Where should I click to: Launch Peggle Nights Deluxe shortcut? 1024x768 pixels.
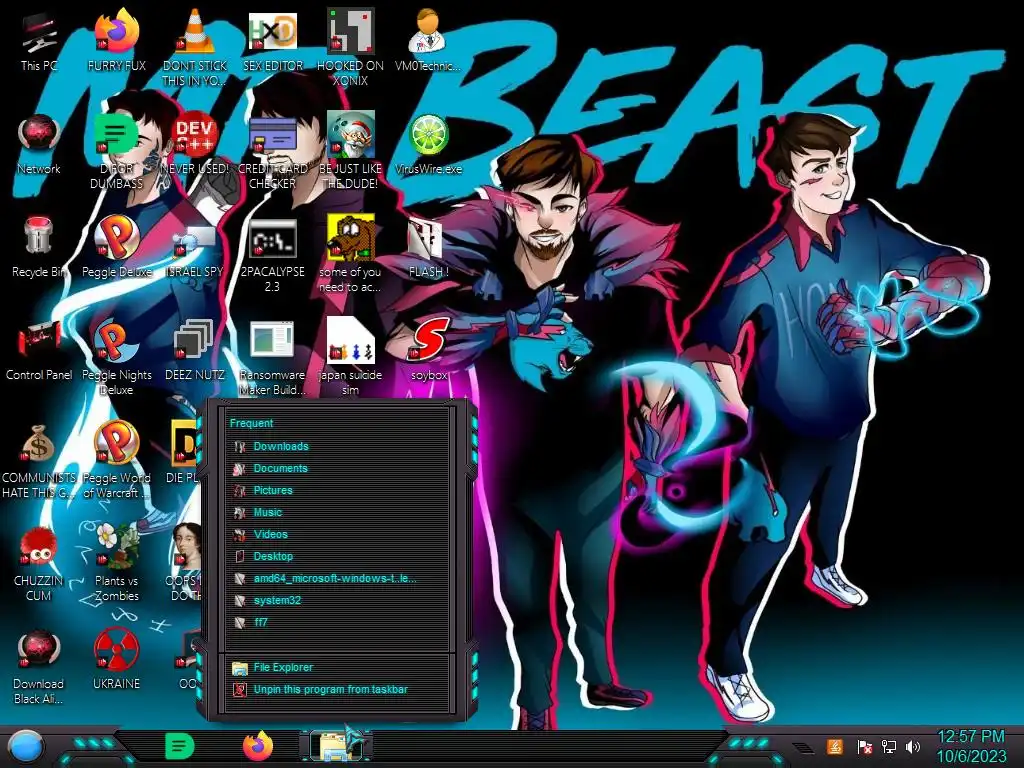(x=116, y=358)
